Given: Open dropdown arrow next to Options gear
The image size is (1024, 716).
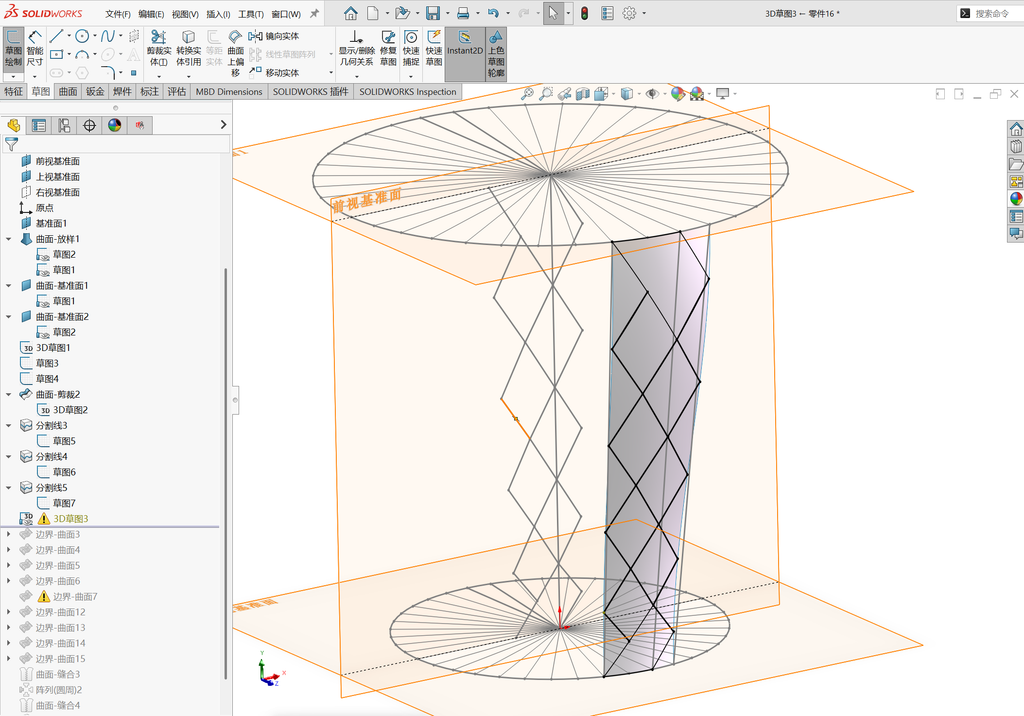Looking at the screenshot, I should point(644,13).
